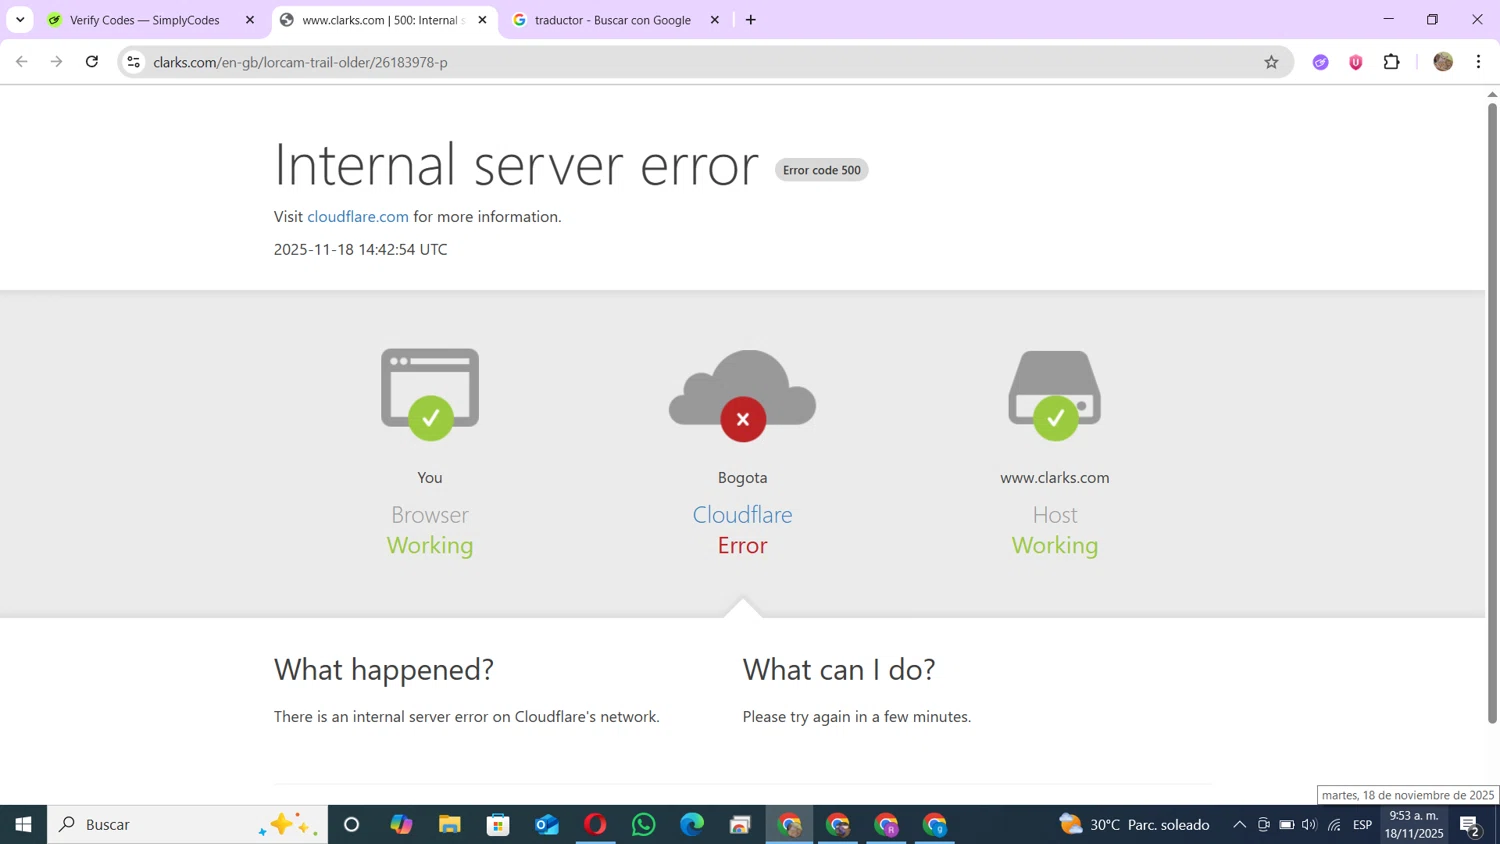Open the Chrome profile avatar
This screenshot has height=844, width=1500.
[x=1443, y=62]
